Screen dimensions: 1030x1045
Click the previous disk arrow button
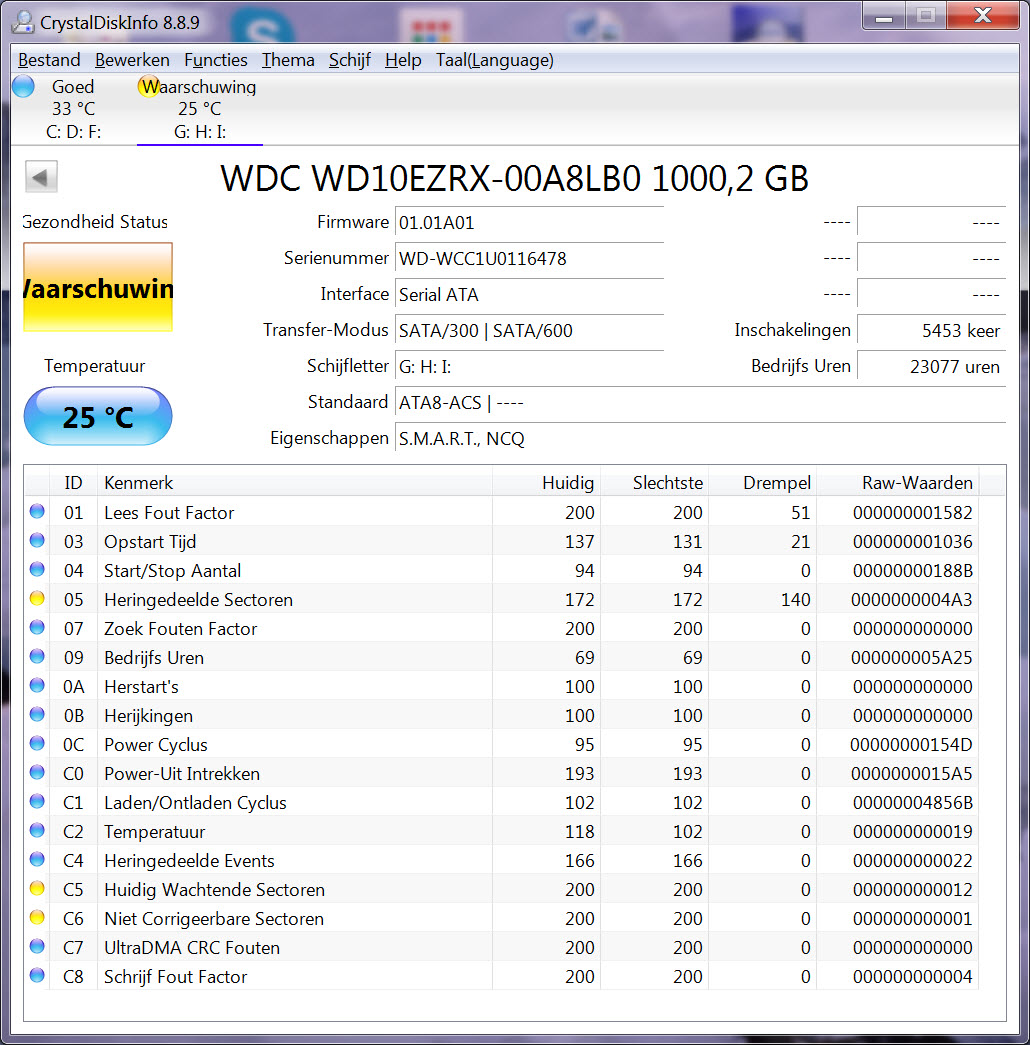click(41, 177)
